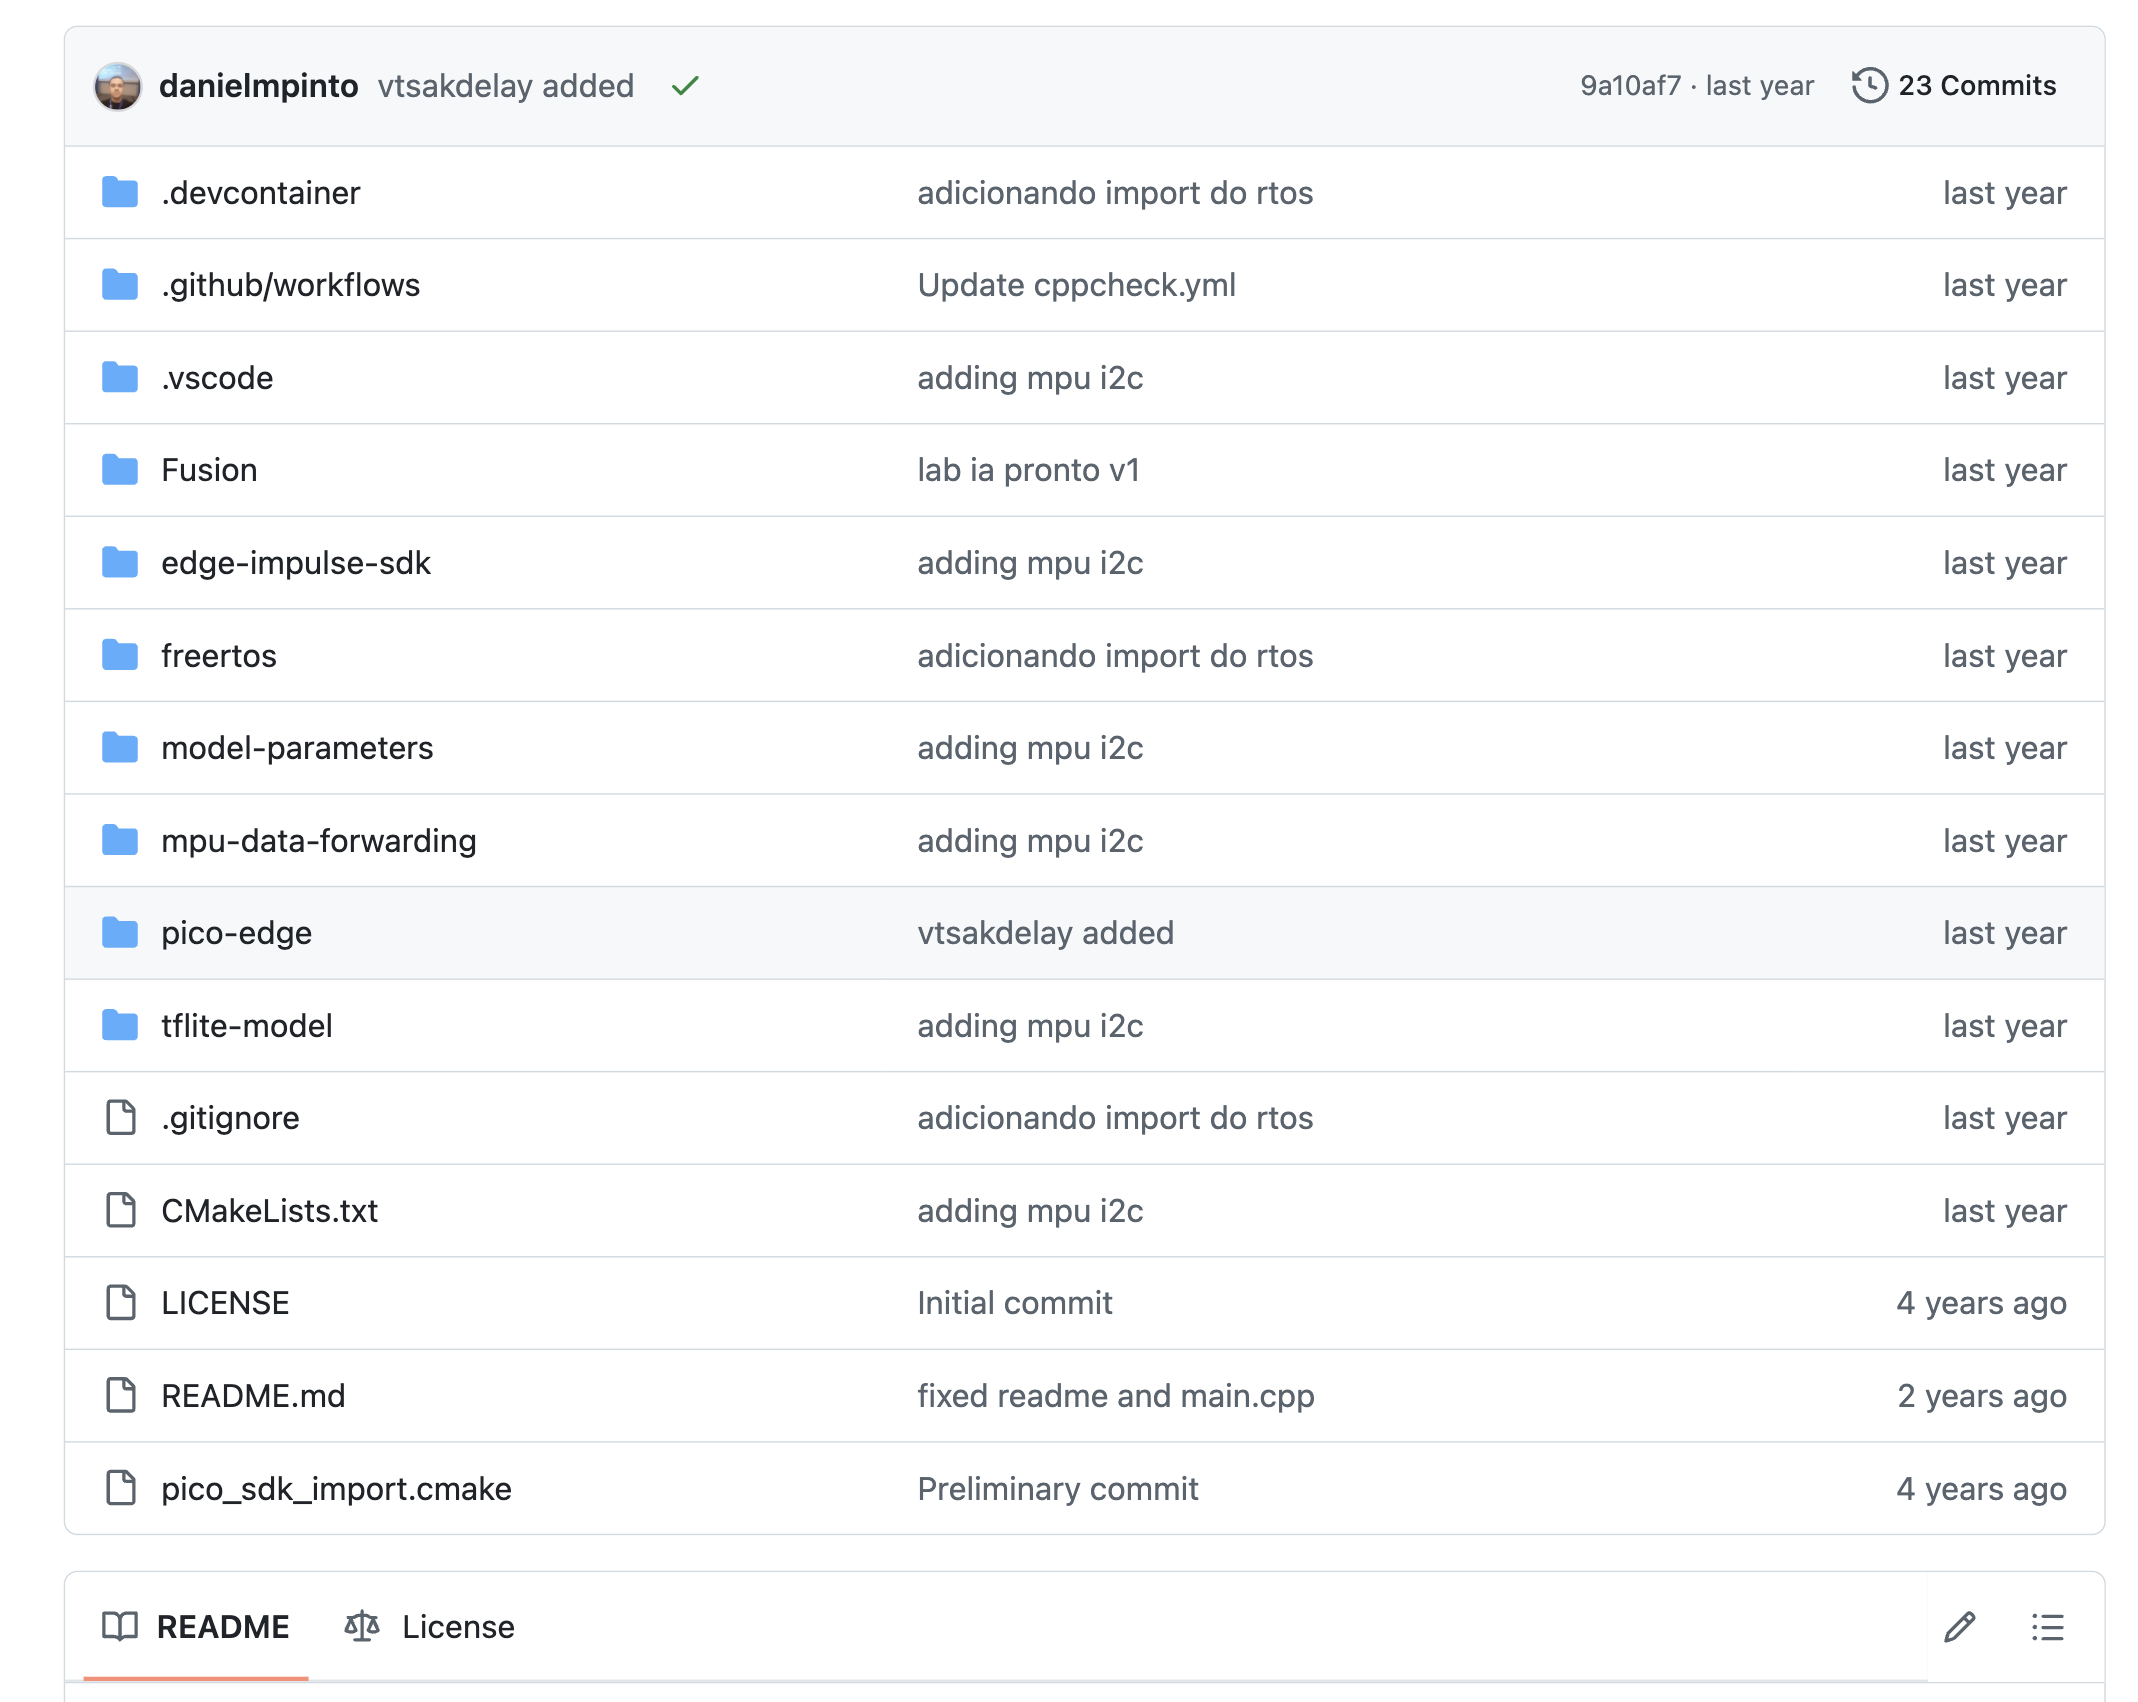Screen dimensions: 2138x1702
Task: Click the .devcontainer folder icon
Action: tap(120, 192)
